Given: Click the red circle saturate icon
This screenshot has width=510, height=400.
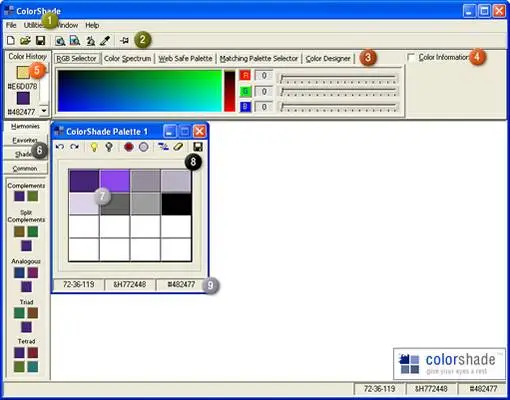Looking at the screenshot, I should coord(129,147).
